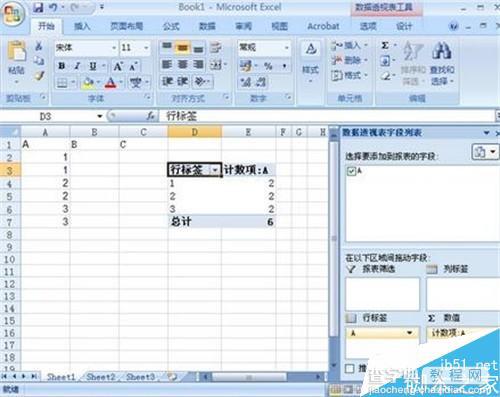The height and width of the screenshot is (397, 500).
Task: Click the Format cells button
Action: click(x=349, y=75)
